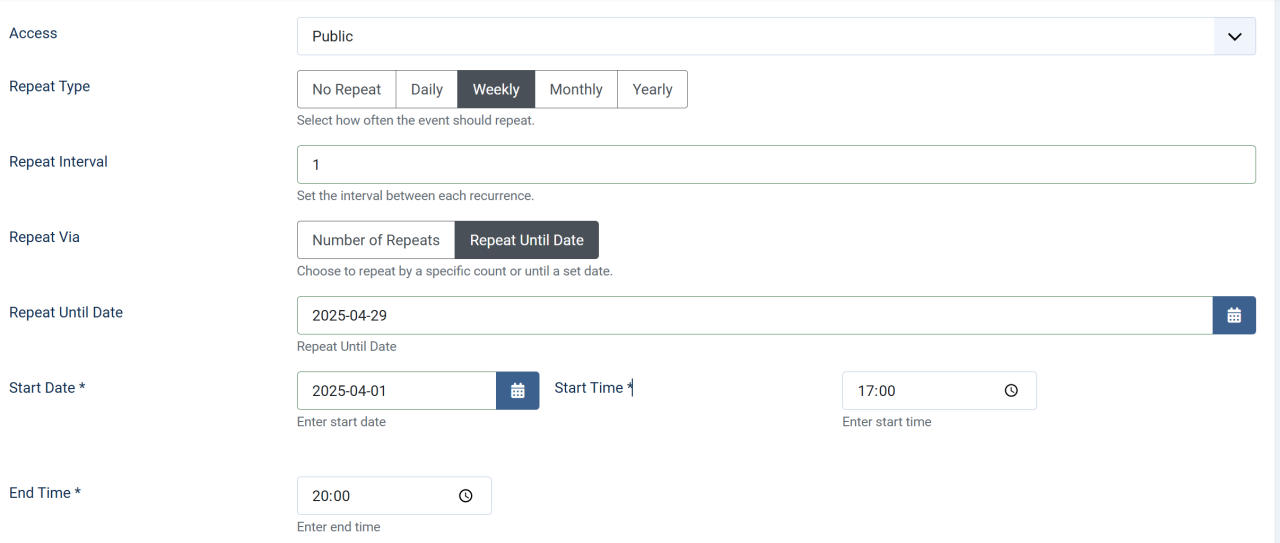Click the Repeat Until Date text field

click(x=754, y=315)
